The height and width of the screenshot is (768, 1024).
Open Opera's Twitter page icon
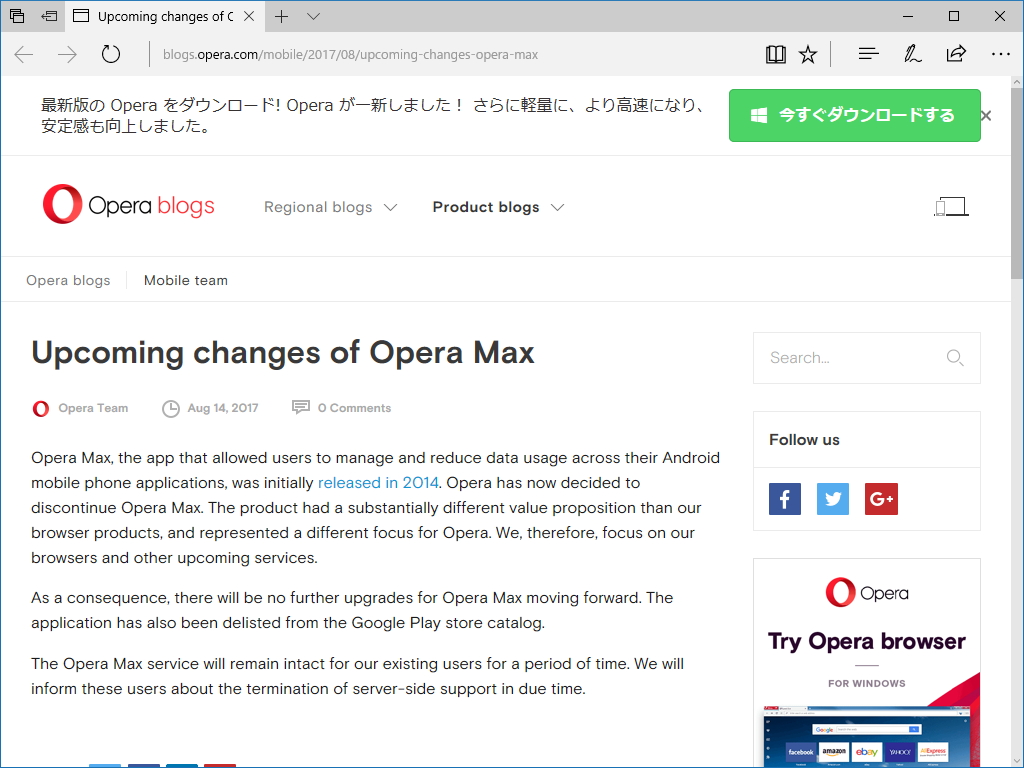pos(833,499)
